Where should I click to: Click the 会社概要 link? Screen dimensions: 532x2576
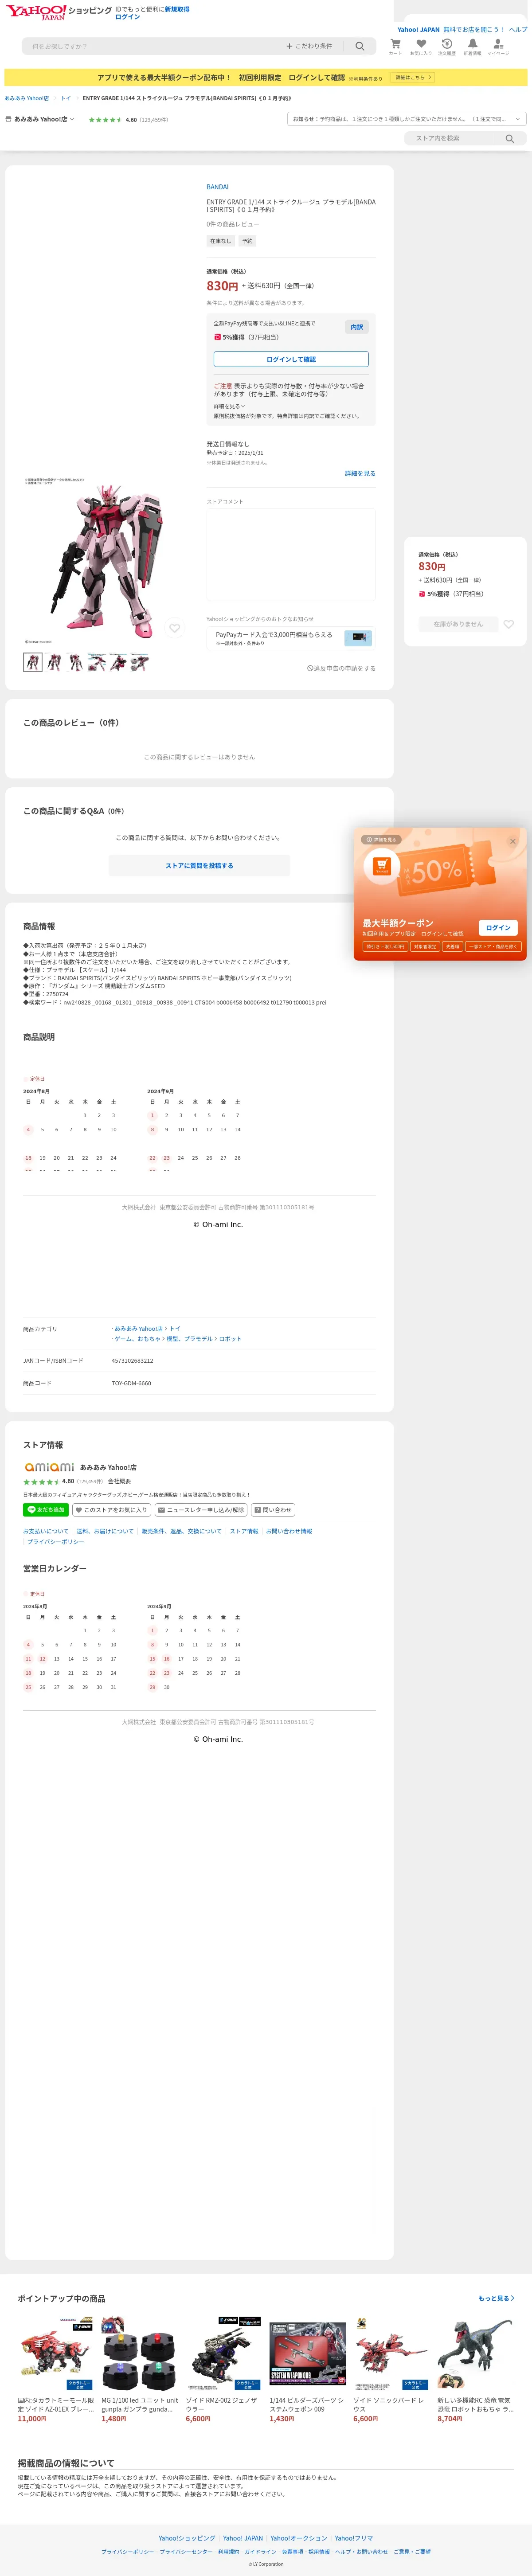[x=119, y=1481]
